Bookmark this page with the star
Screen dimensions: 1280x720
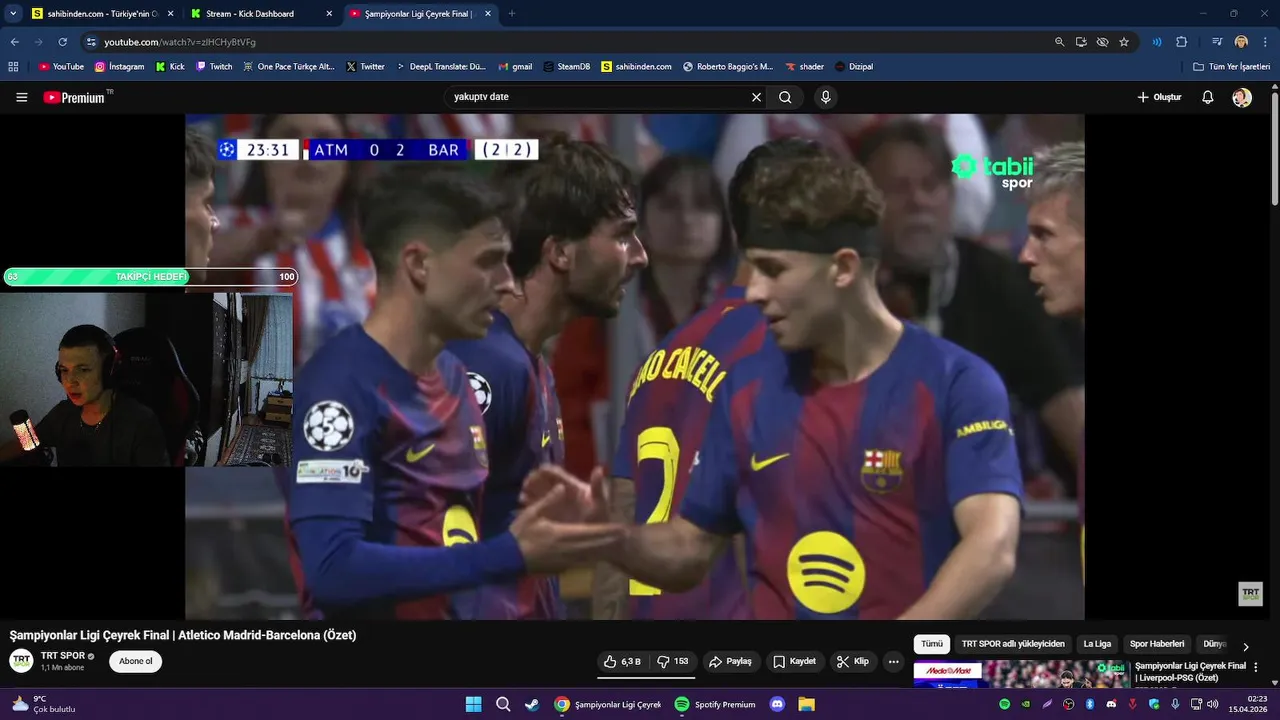(1124, 42)
